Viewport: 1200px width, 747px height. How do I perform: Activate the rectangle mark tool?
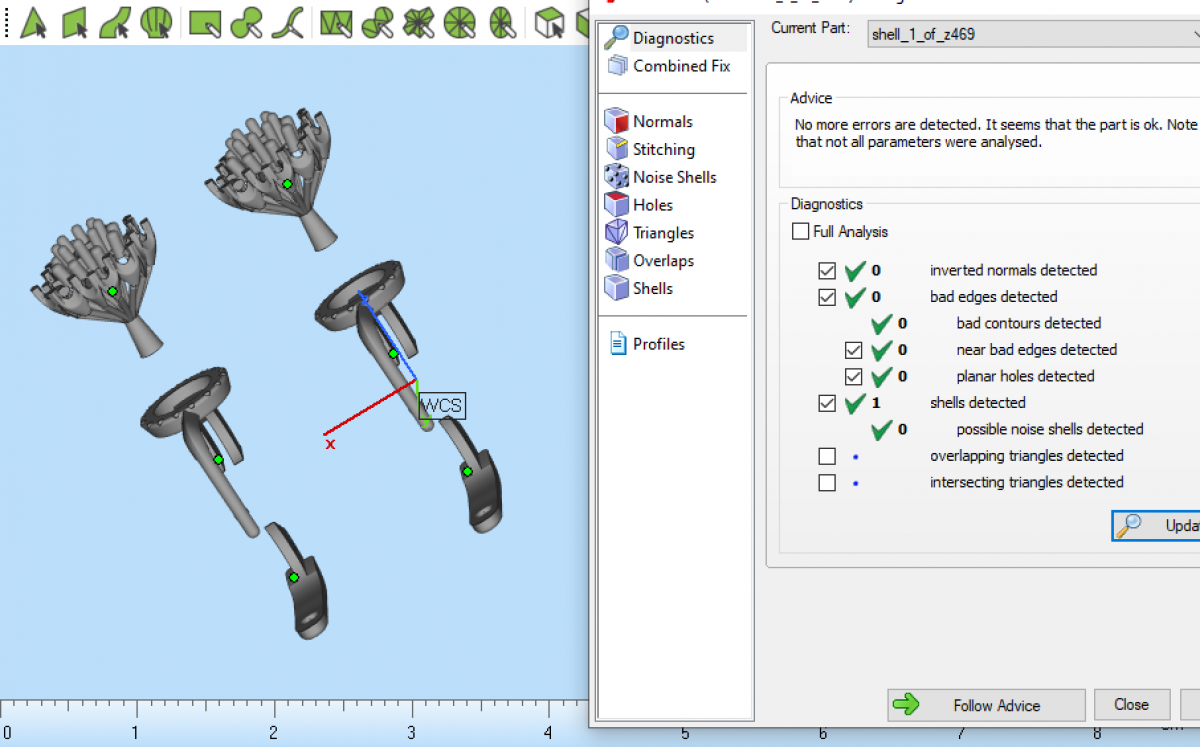coord(205,22)
